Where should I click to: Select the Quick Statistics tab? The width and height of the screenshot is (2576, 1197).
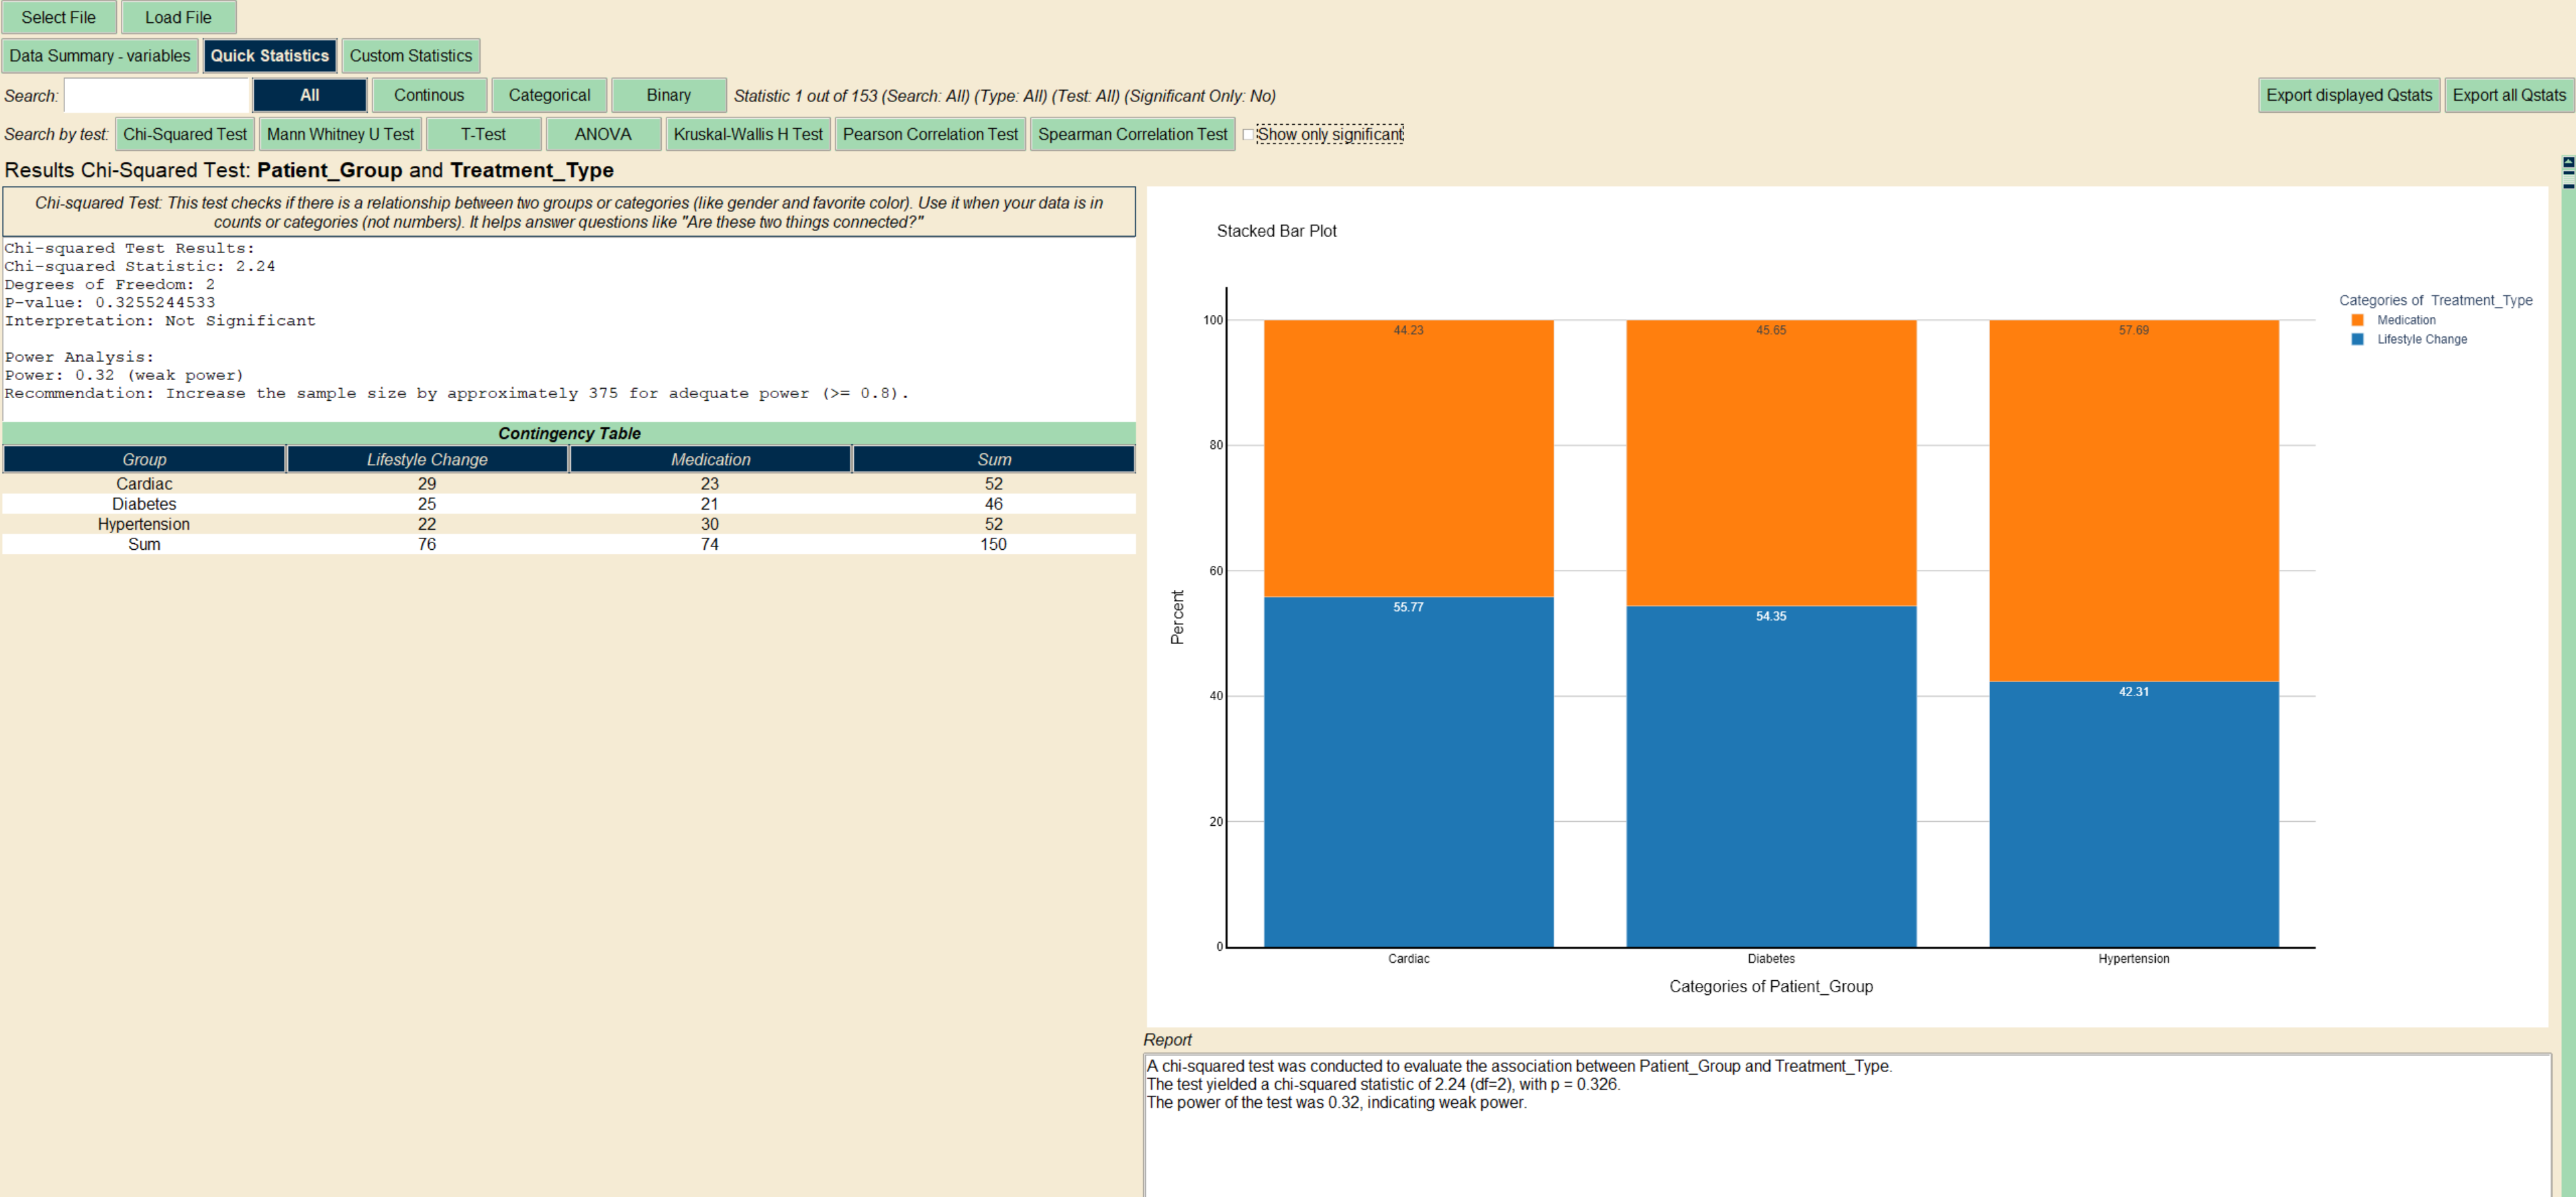click(x=269, y=56)
